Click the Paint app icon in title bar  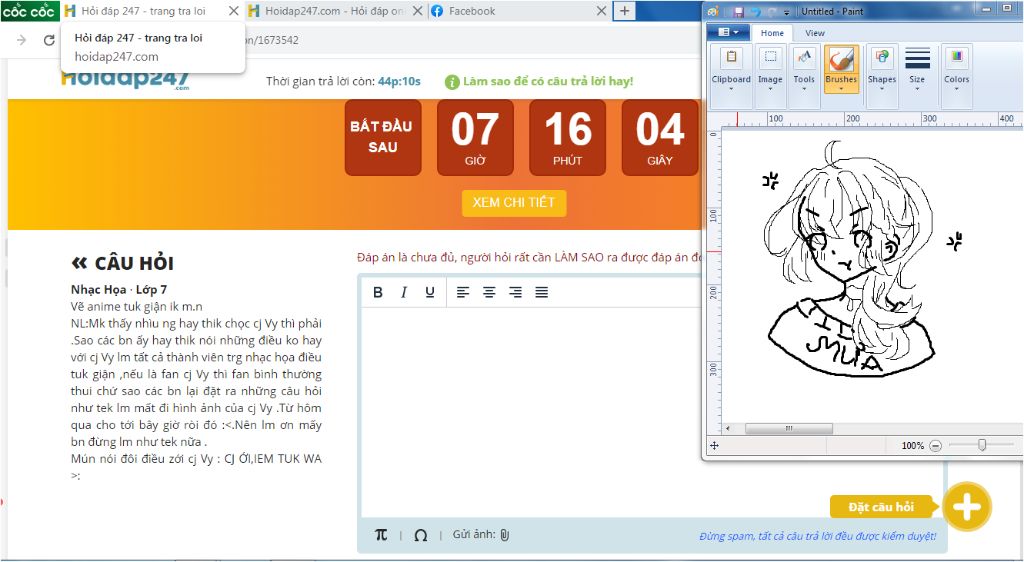click(x=713, y=12)
